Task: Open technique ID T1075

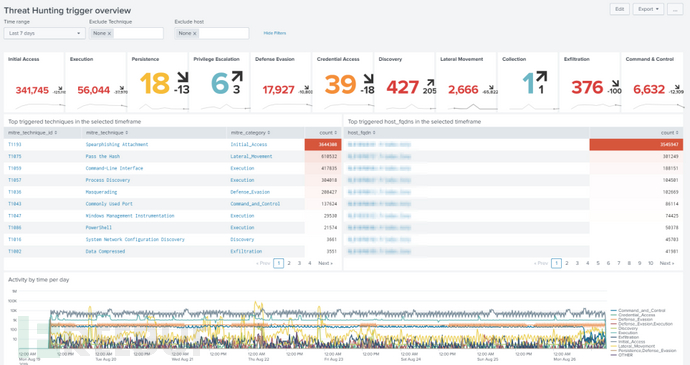Action: tap(15, 156)
